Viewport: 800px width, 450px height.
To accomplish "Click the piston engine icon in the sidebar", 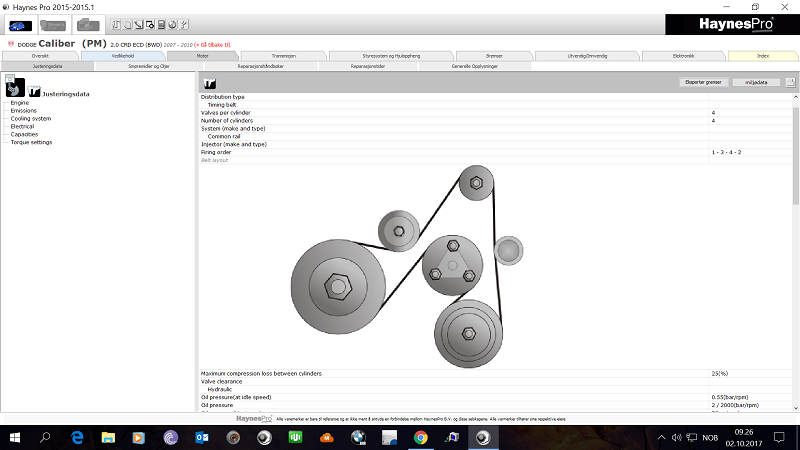I will click(15, 87).
